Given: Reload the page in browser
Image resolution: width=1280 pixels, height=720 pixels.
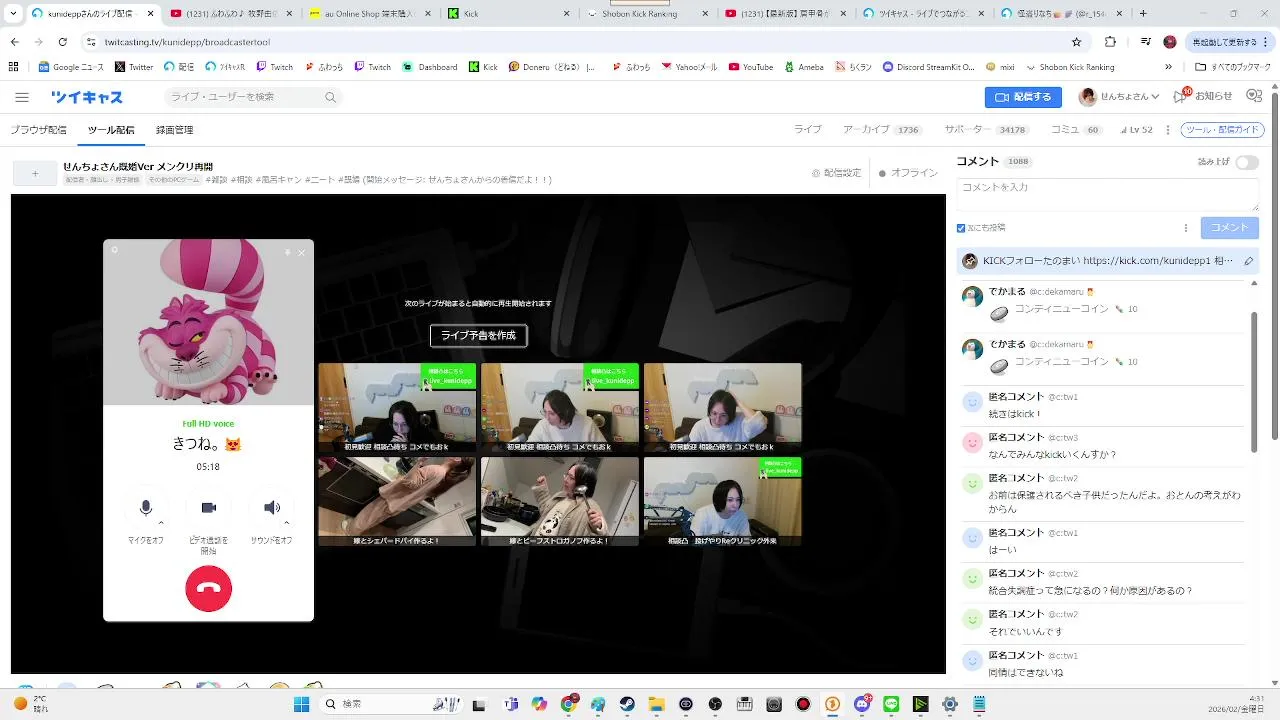Looking at the screenshot, I should (x=62, y=42).
